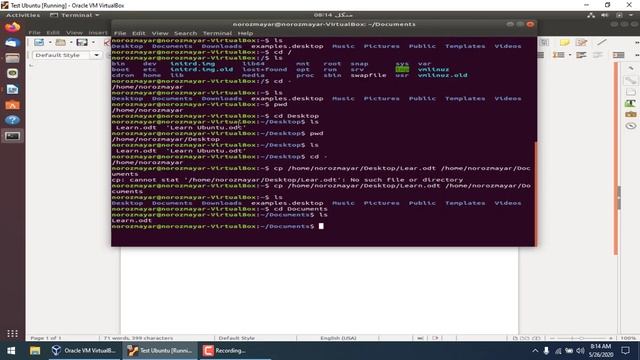
Task: Open View menu in Terminal window
Action: [x=160, y=33]
